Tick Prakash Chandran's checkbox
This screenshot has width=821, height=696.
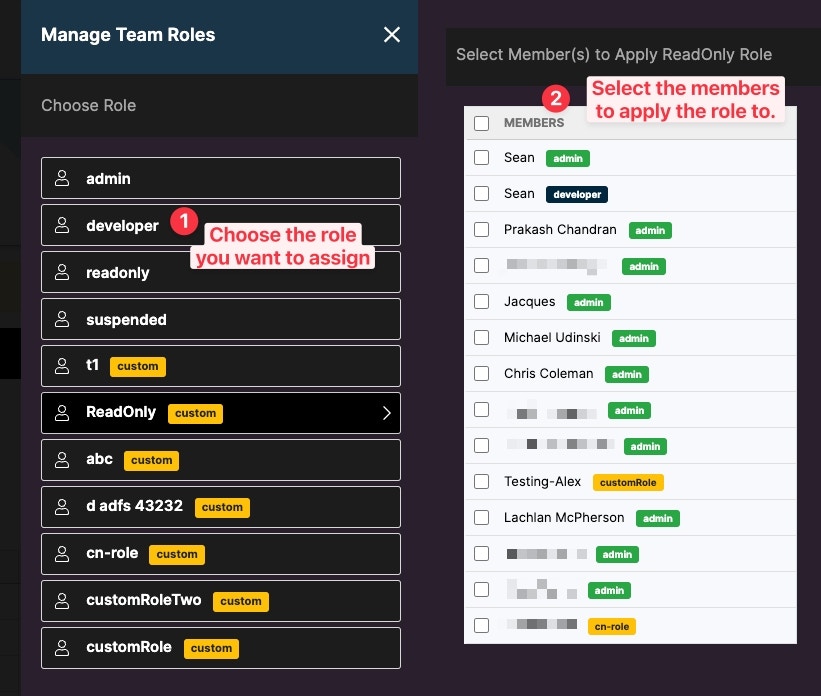(x=481, y=229)
